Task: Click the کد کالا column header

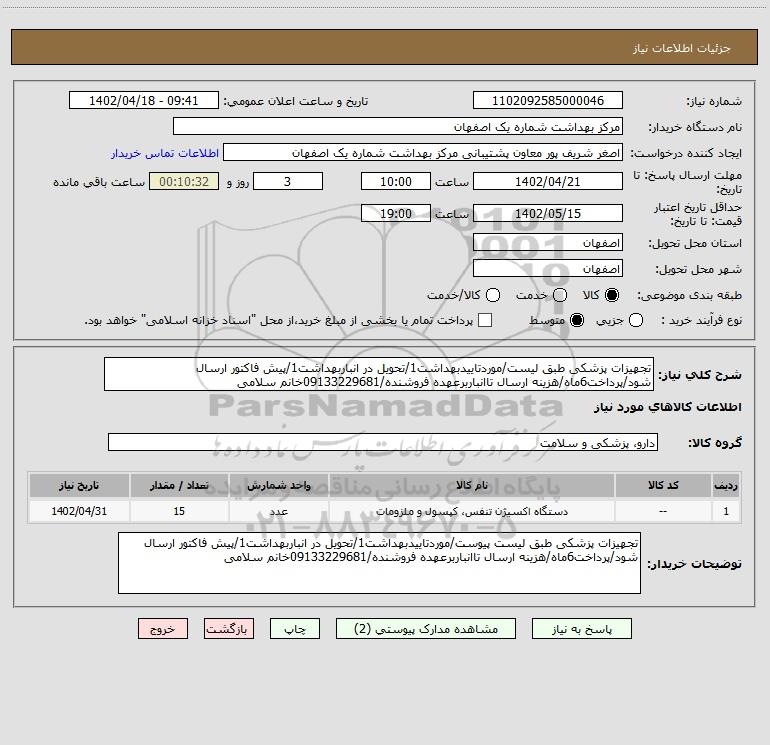Action: [x=663, y=485]
